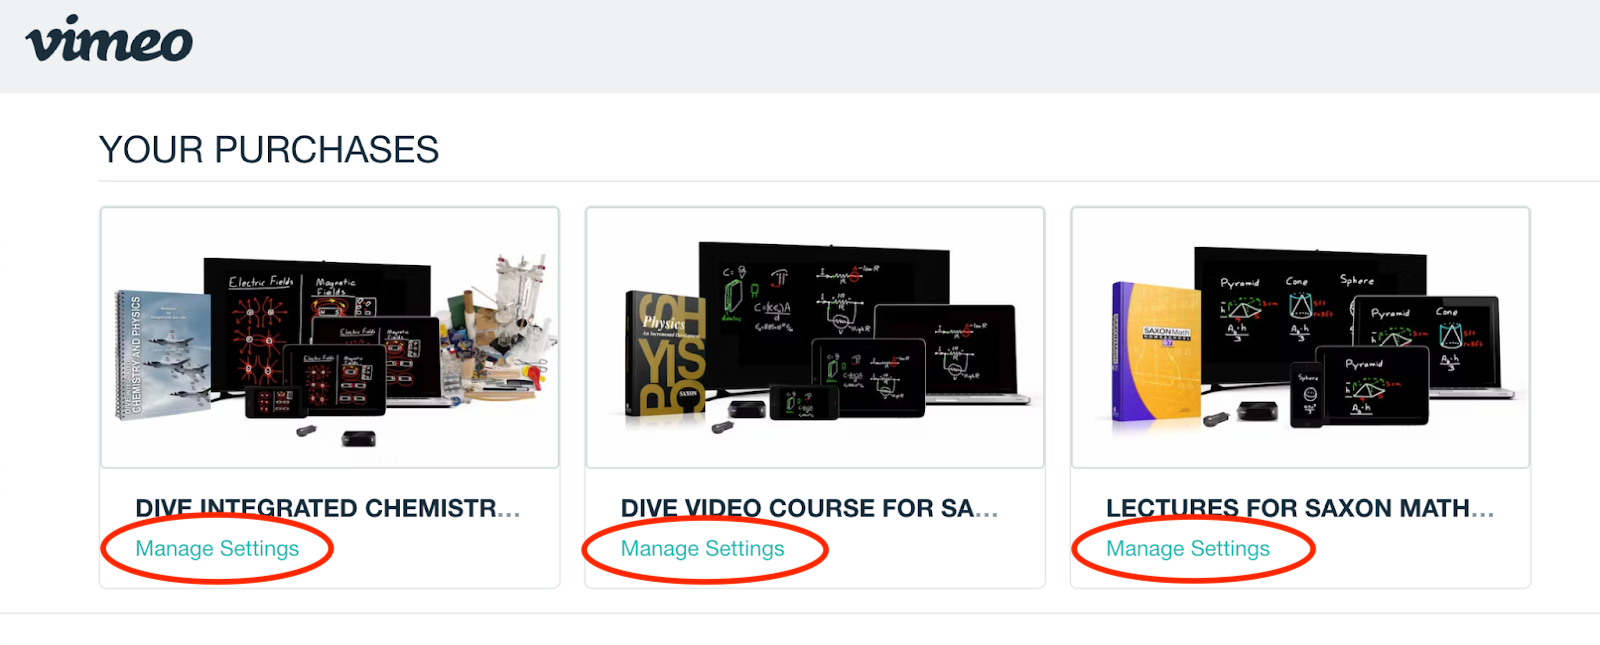Click the purple Saxon Math textbook image
Screen dimensions: 1600x645
pyautogui.click(x=1157, y=350)
